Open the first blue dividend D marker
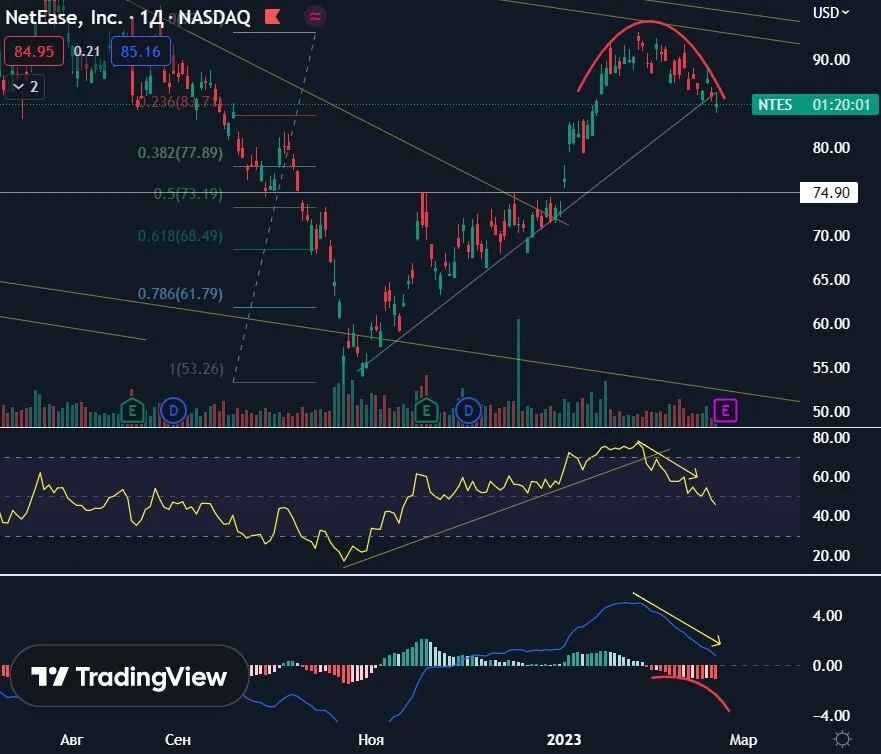 click(174, 411)
